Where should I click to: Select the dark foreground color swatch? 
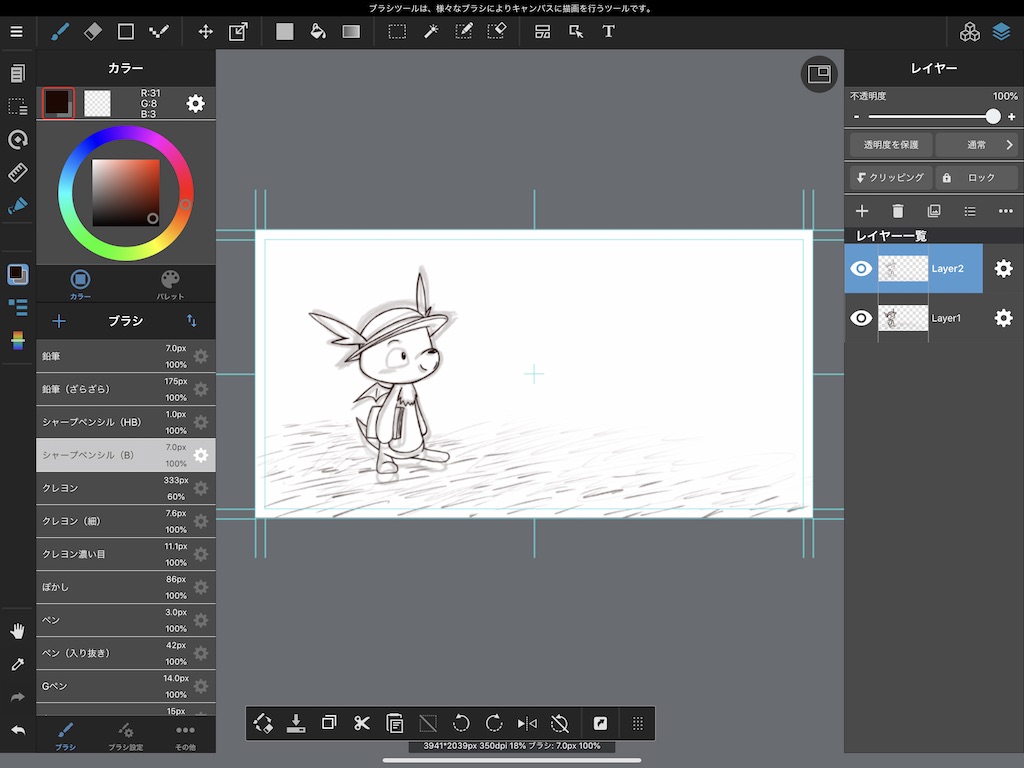pos(57,103)
